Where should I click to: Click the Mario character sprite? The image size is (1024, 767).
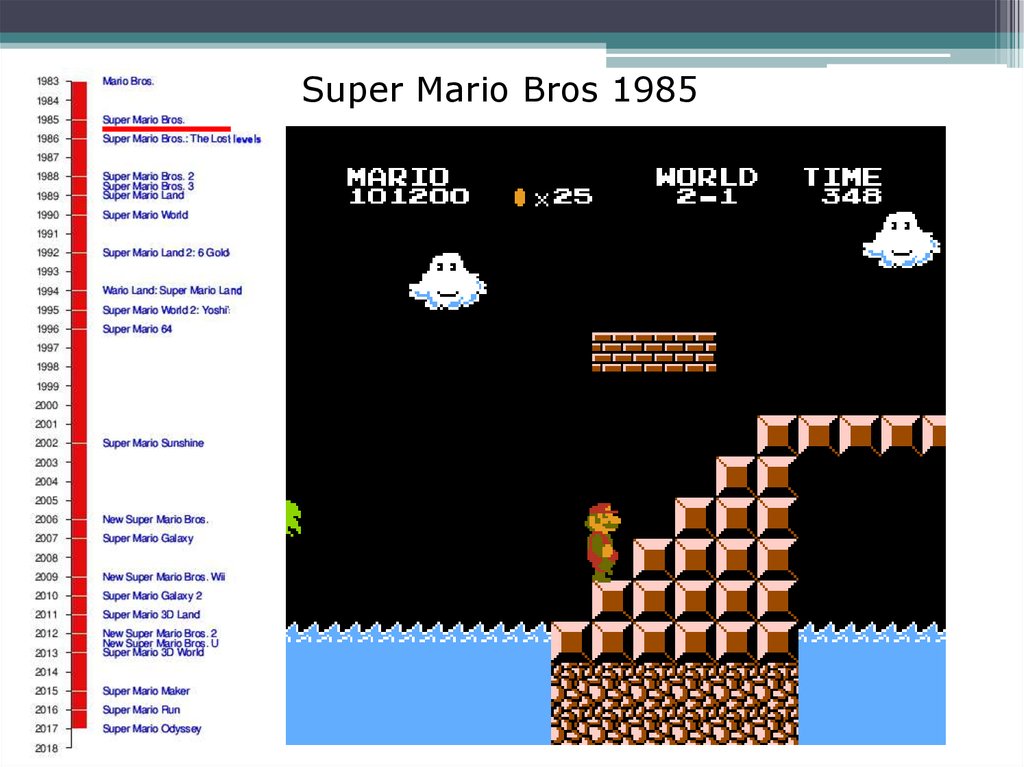point(602,542)
